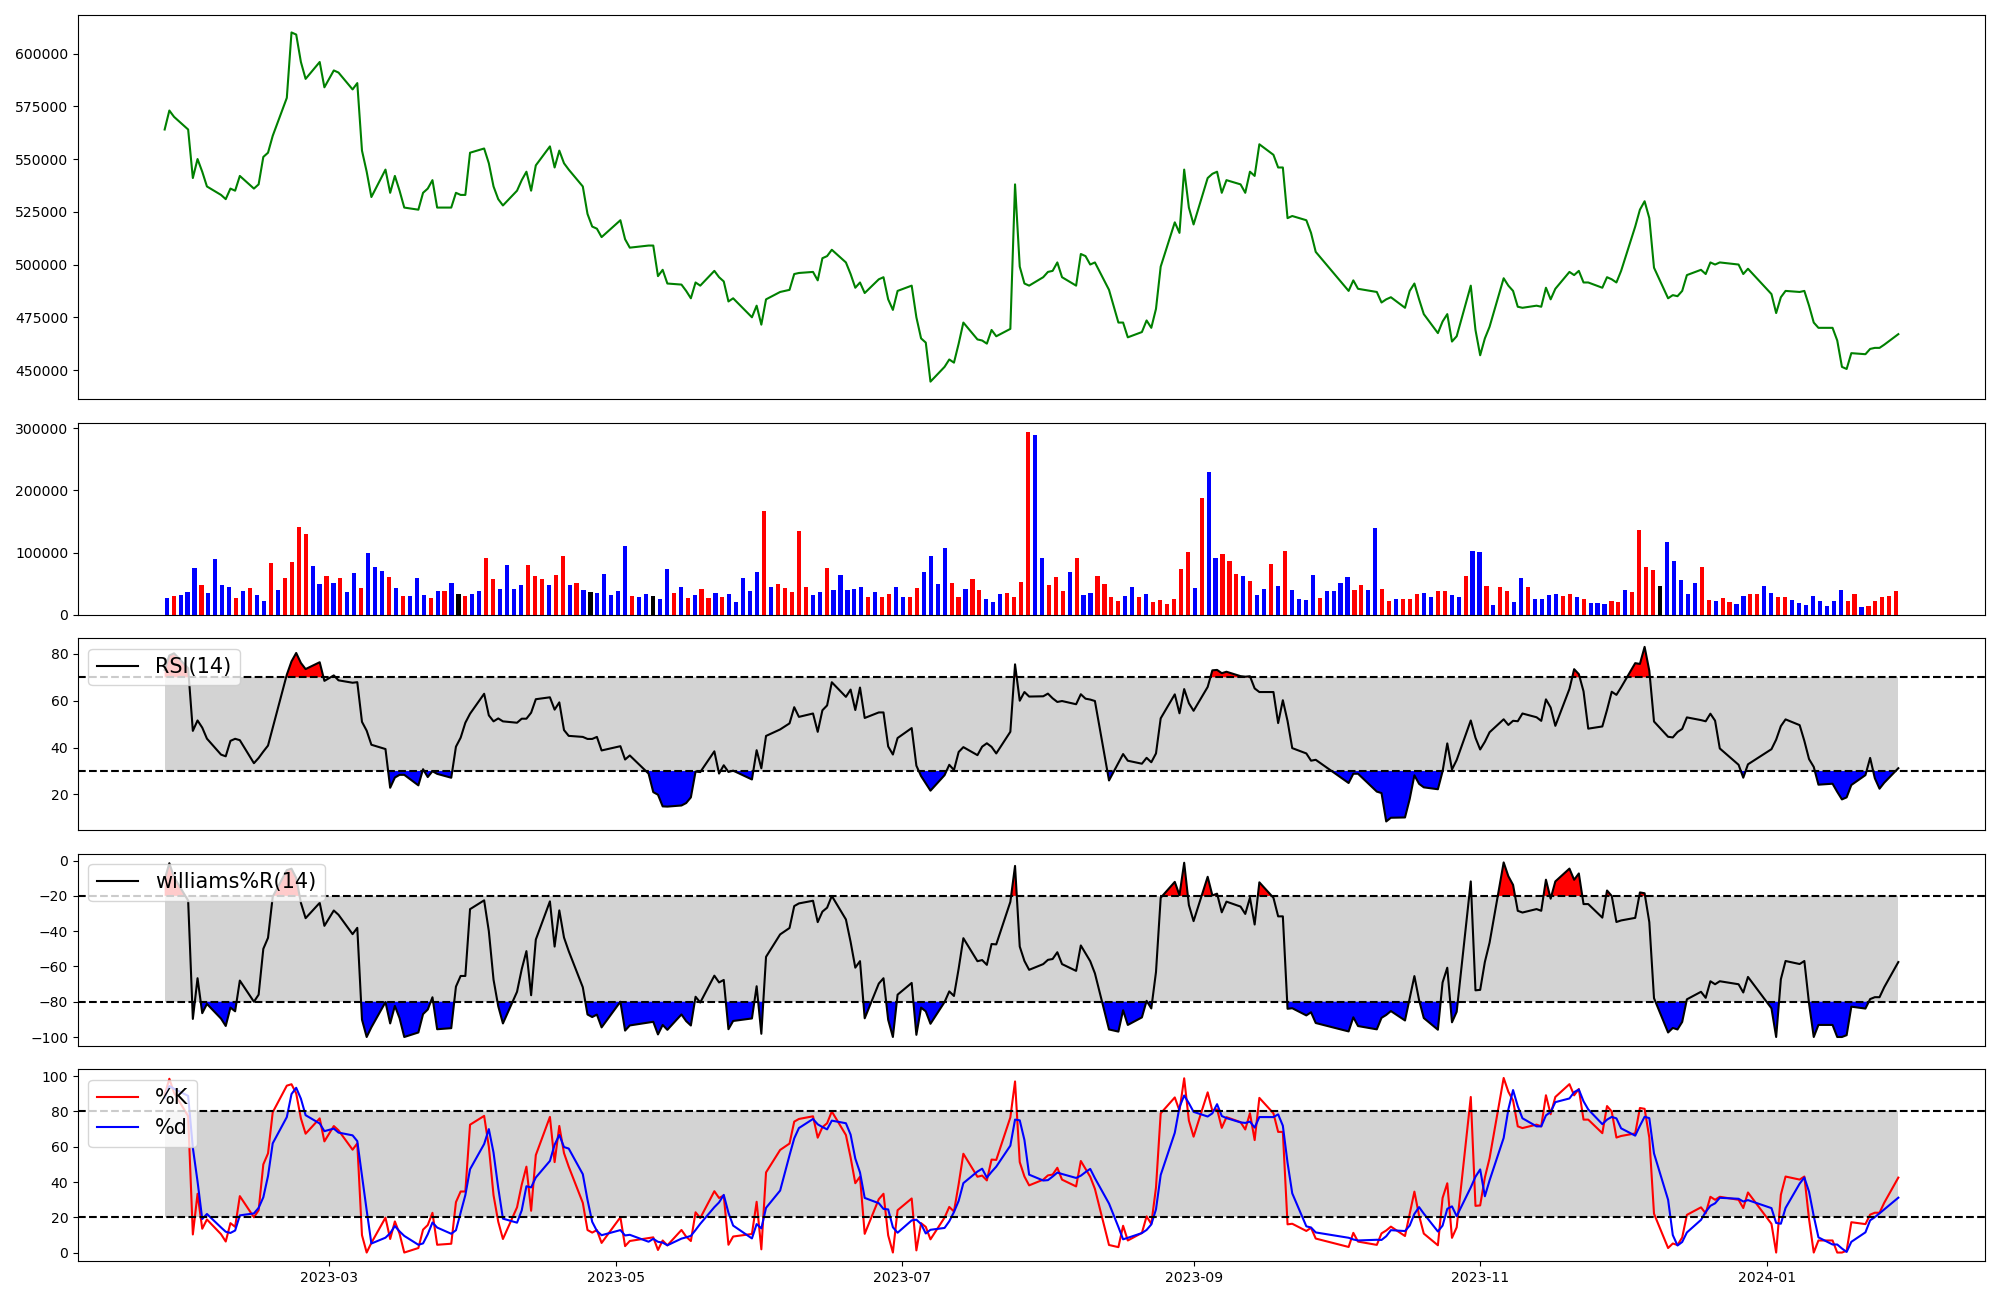
Task: Click the 475000 price axis label
Action: click(x=41, y=318)
